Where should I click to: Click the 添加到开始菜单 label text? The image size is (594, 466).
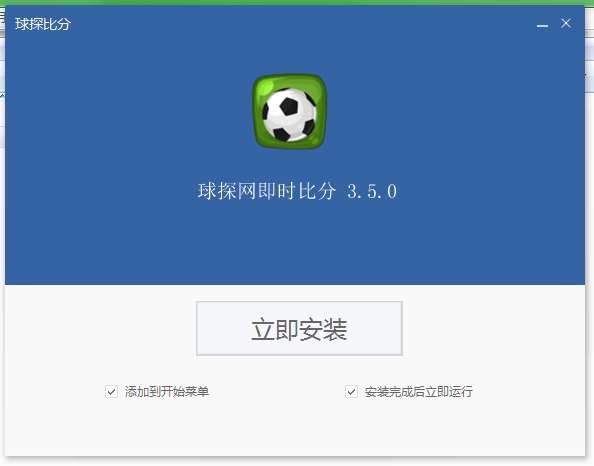(167, 391)
